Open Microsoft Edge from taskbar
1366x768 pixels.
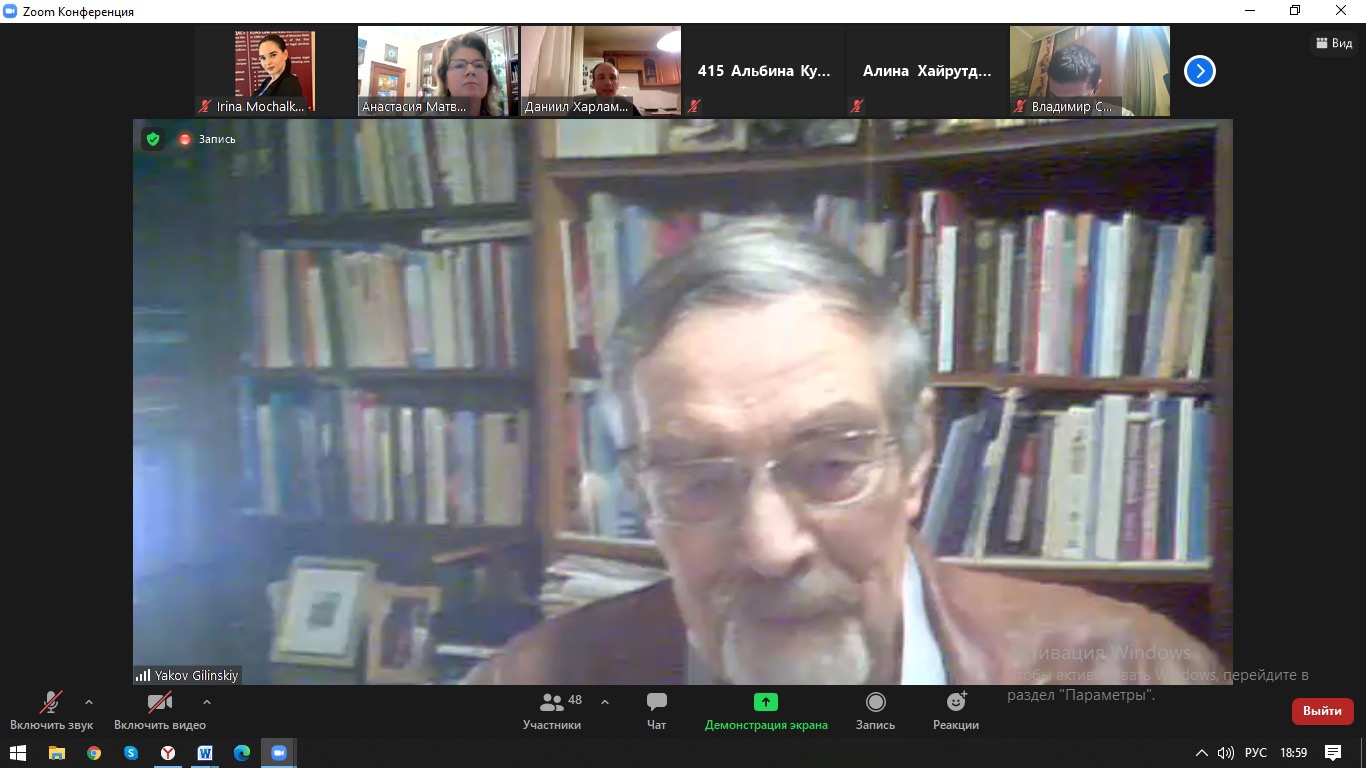click(242, 753)
